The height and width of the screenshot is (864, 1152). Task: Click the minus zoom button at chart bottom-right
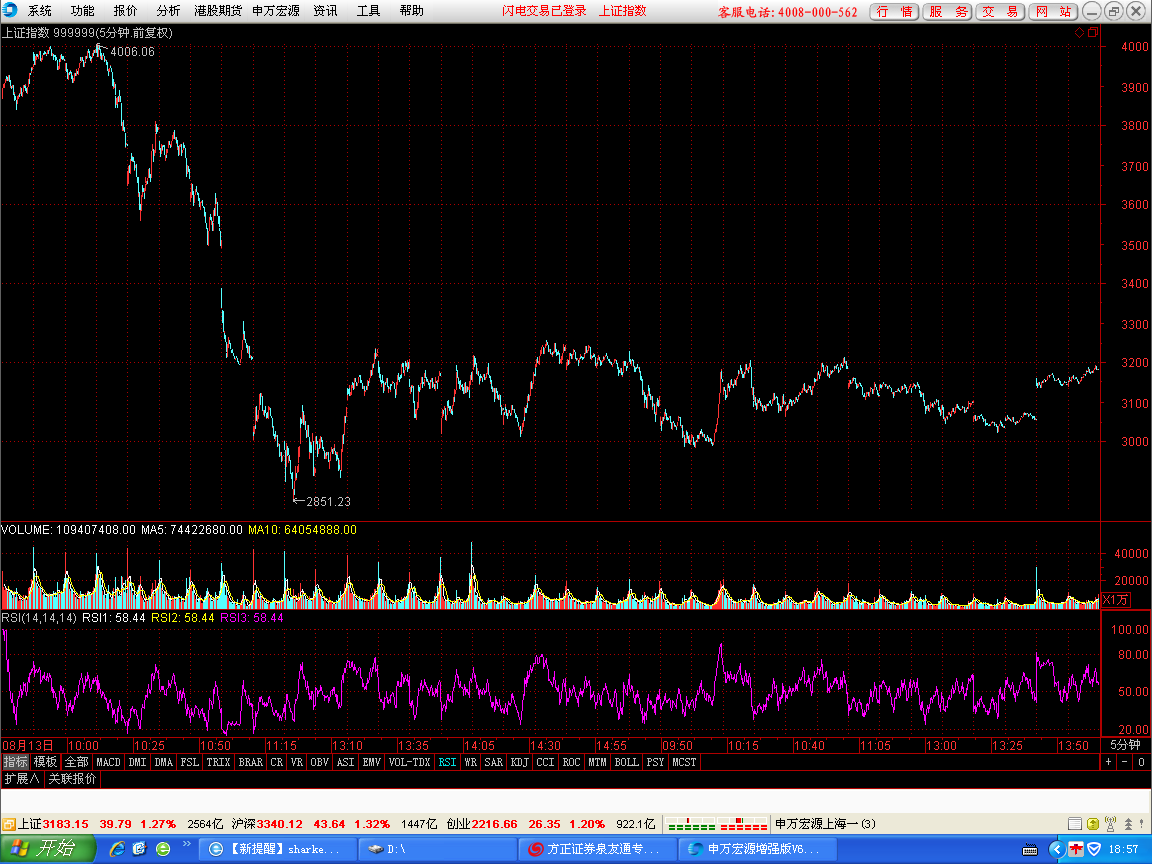(x=1125, y=762)
